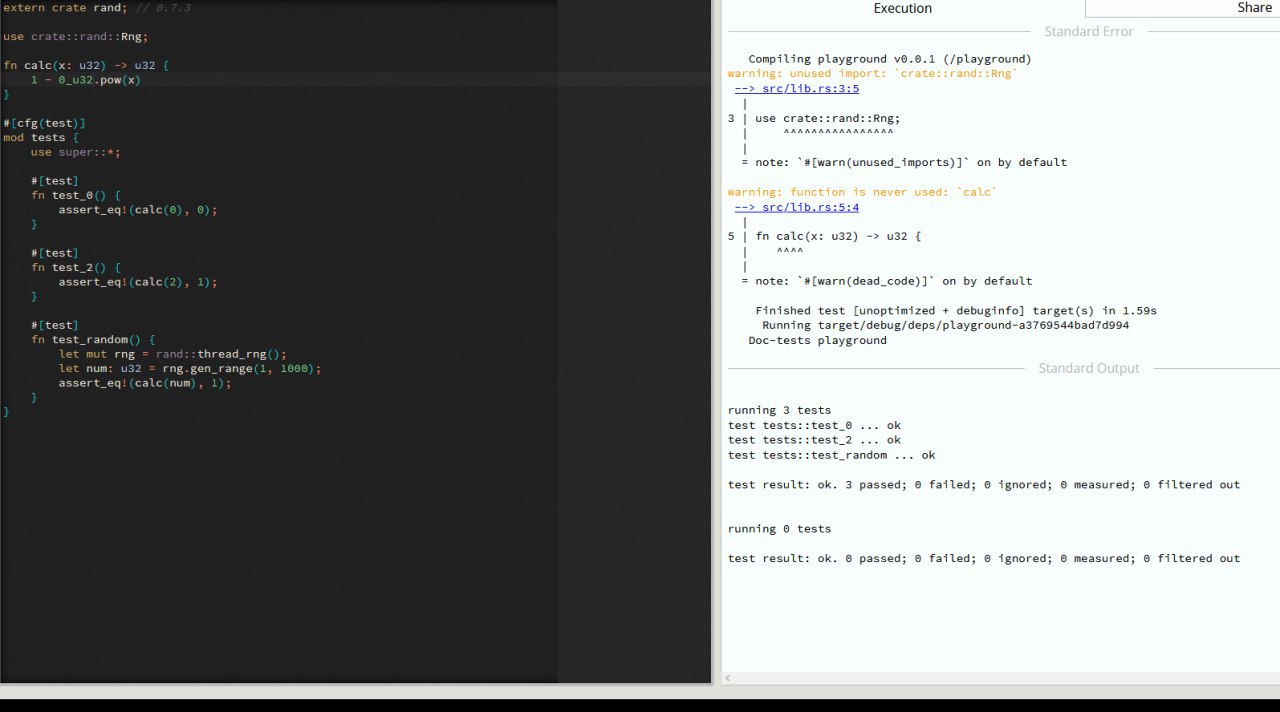Click the 'running 0 tests' output line

pyautogui.click(x=780, y=529)
